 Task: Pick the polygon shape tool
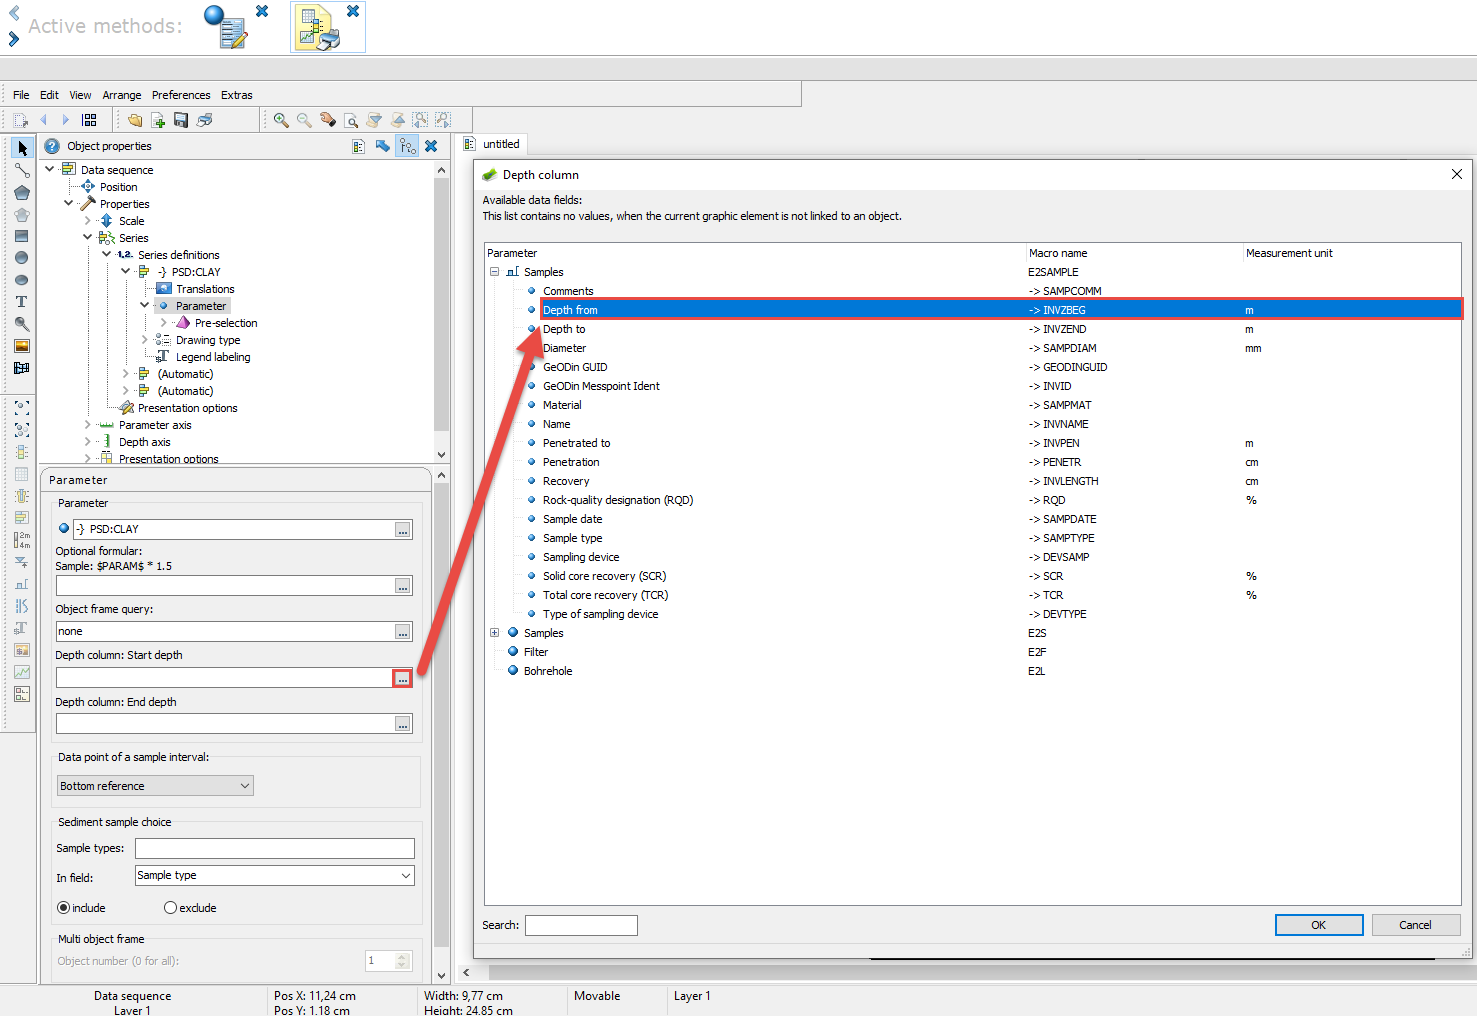pos(22,192)
